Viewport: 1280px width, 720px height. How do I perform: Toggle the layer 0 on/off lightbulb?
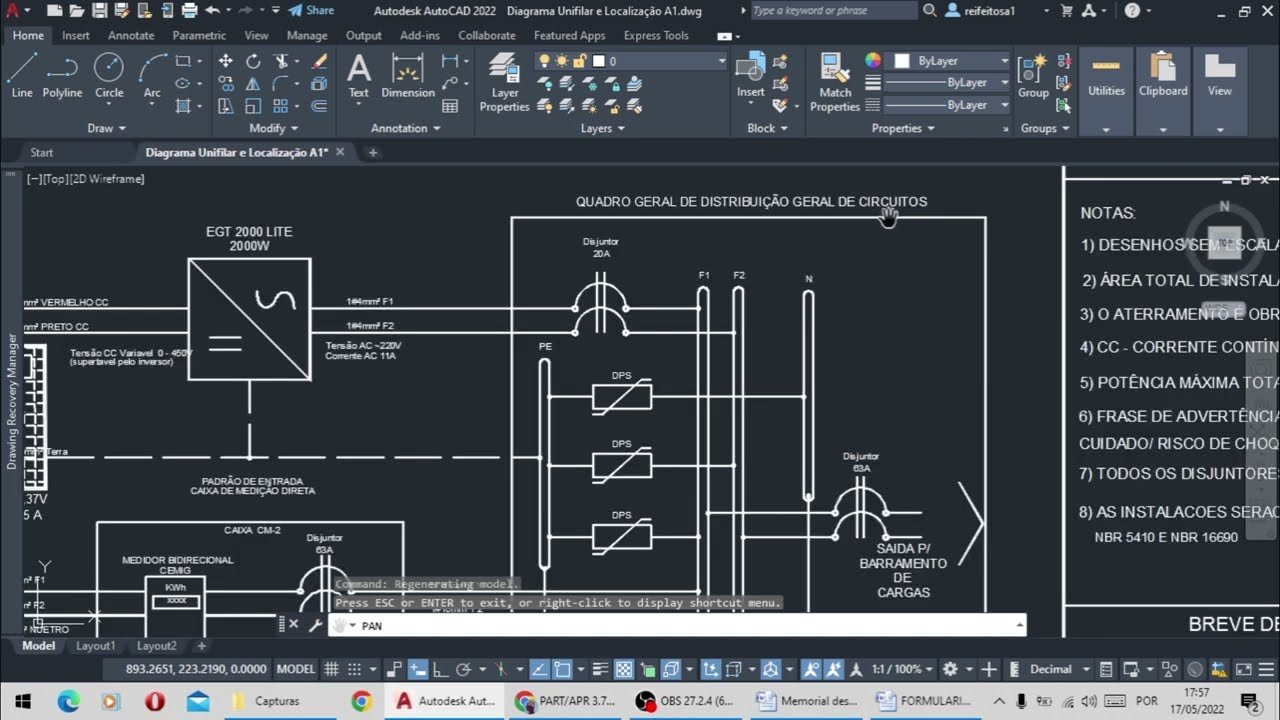click(x=545, y=61)
